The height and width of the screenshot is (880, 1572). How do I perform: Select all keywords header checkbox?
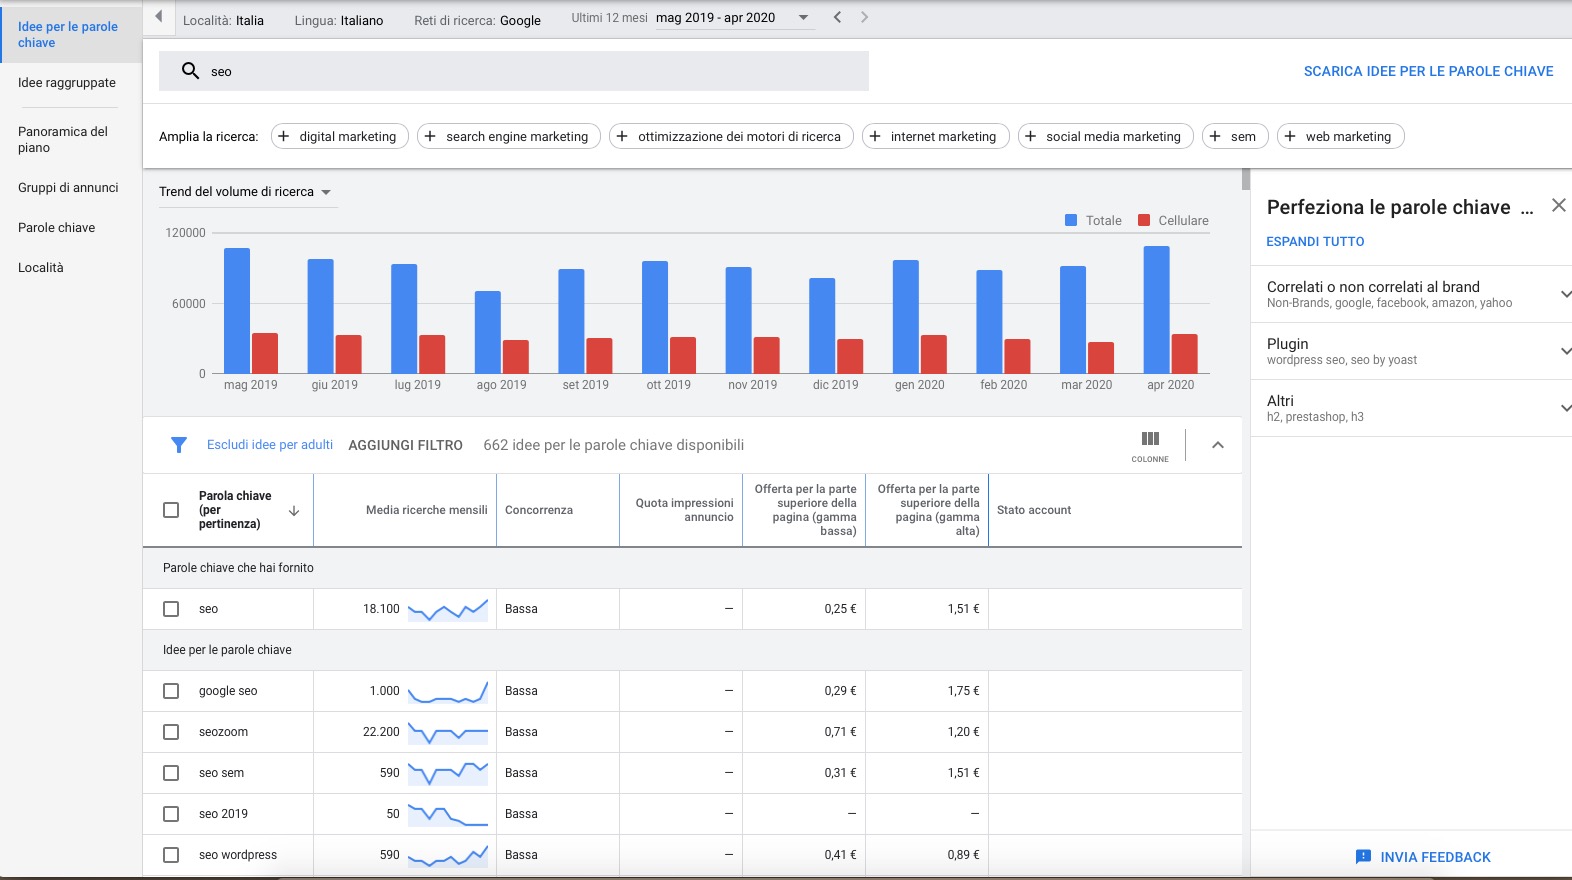tap(171, 510)
